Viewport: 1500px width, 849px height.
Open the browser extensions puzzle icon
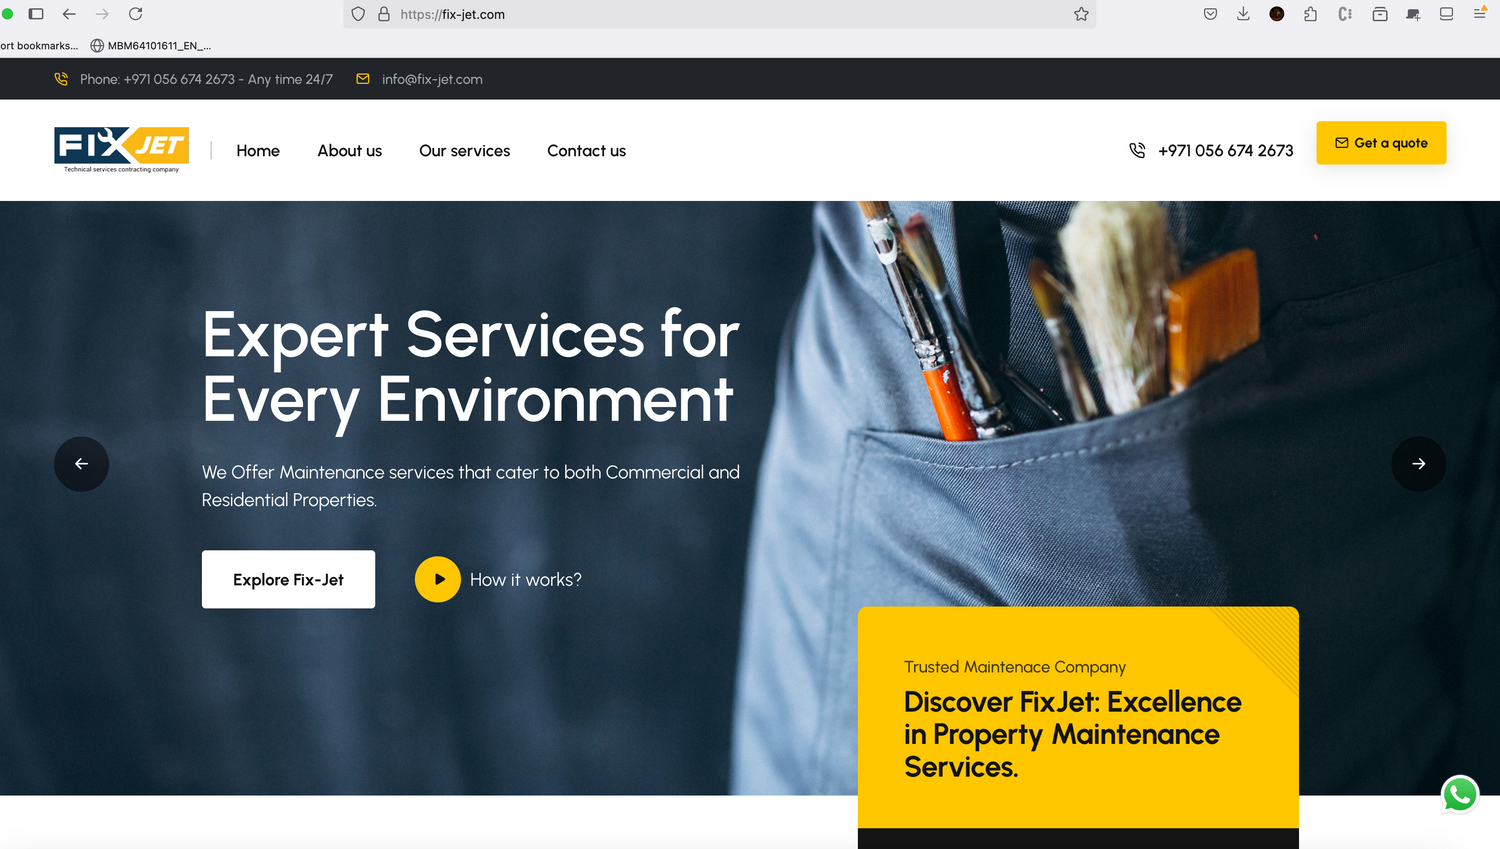1310,14
